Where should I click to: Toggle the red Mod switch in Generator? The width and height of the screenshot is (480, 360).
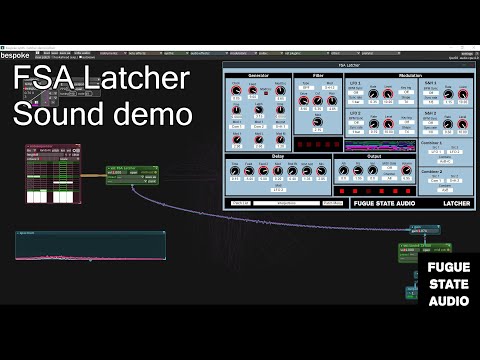(x=266, y=93)
